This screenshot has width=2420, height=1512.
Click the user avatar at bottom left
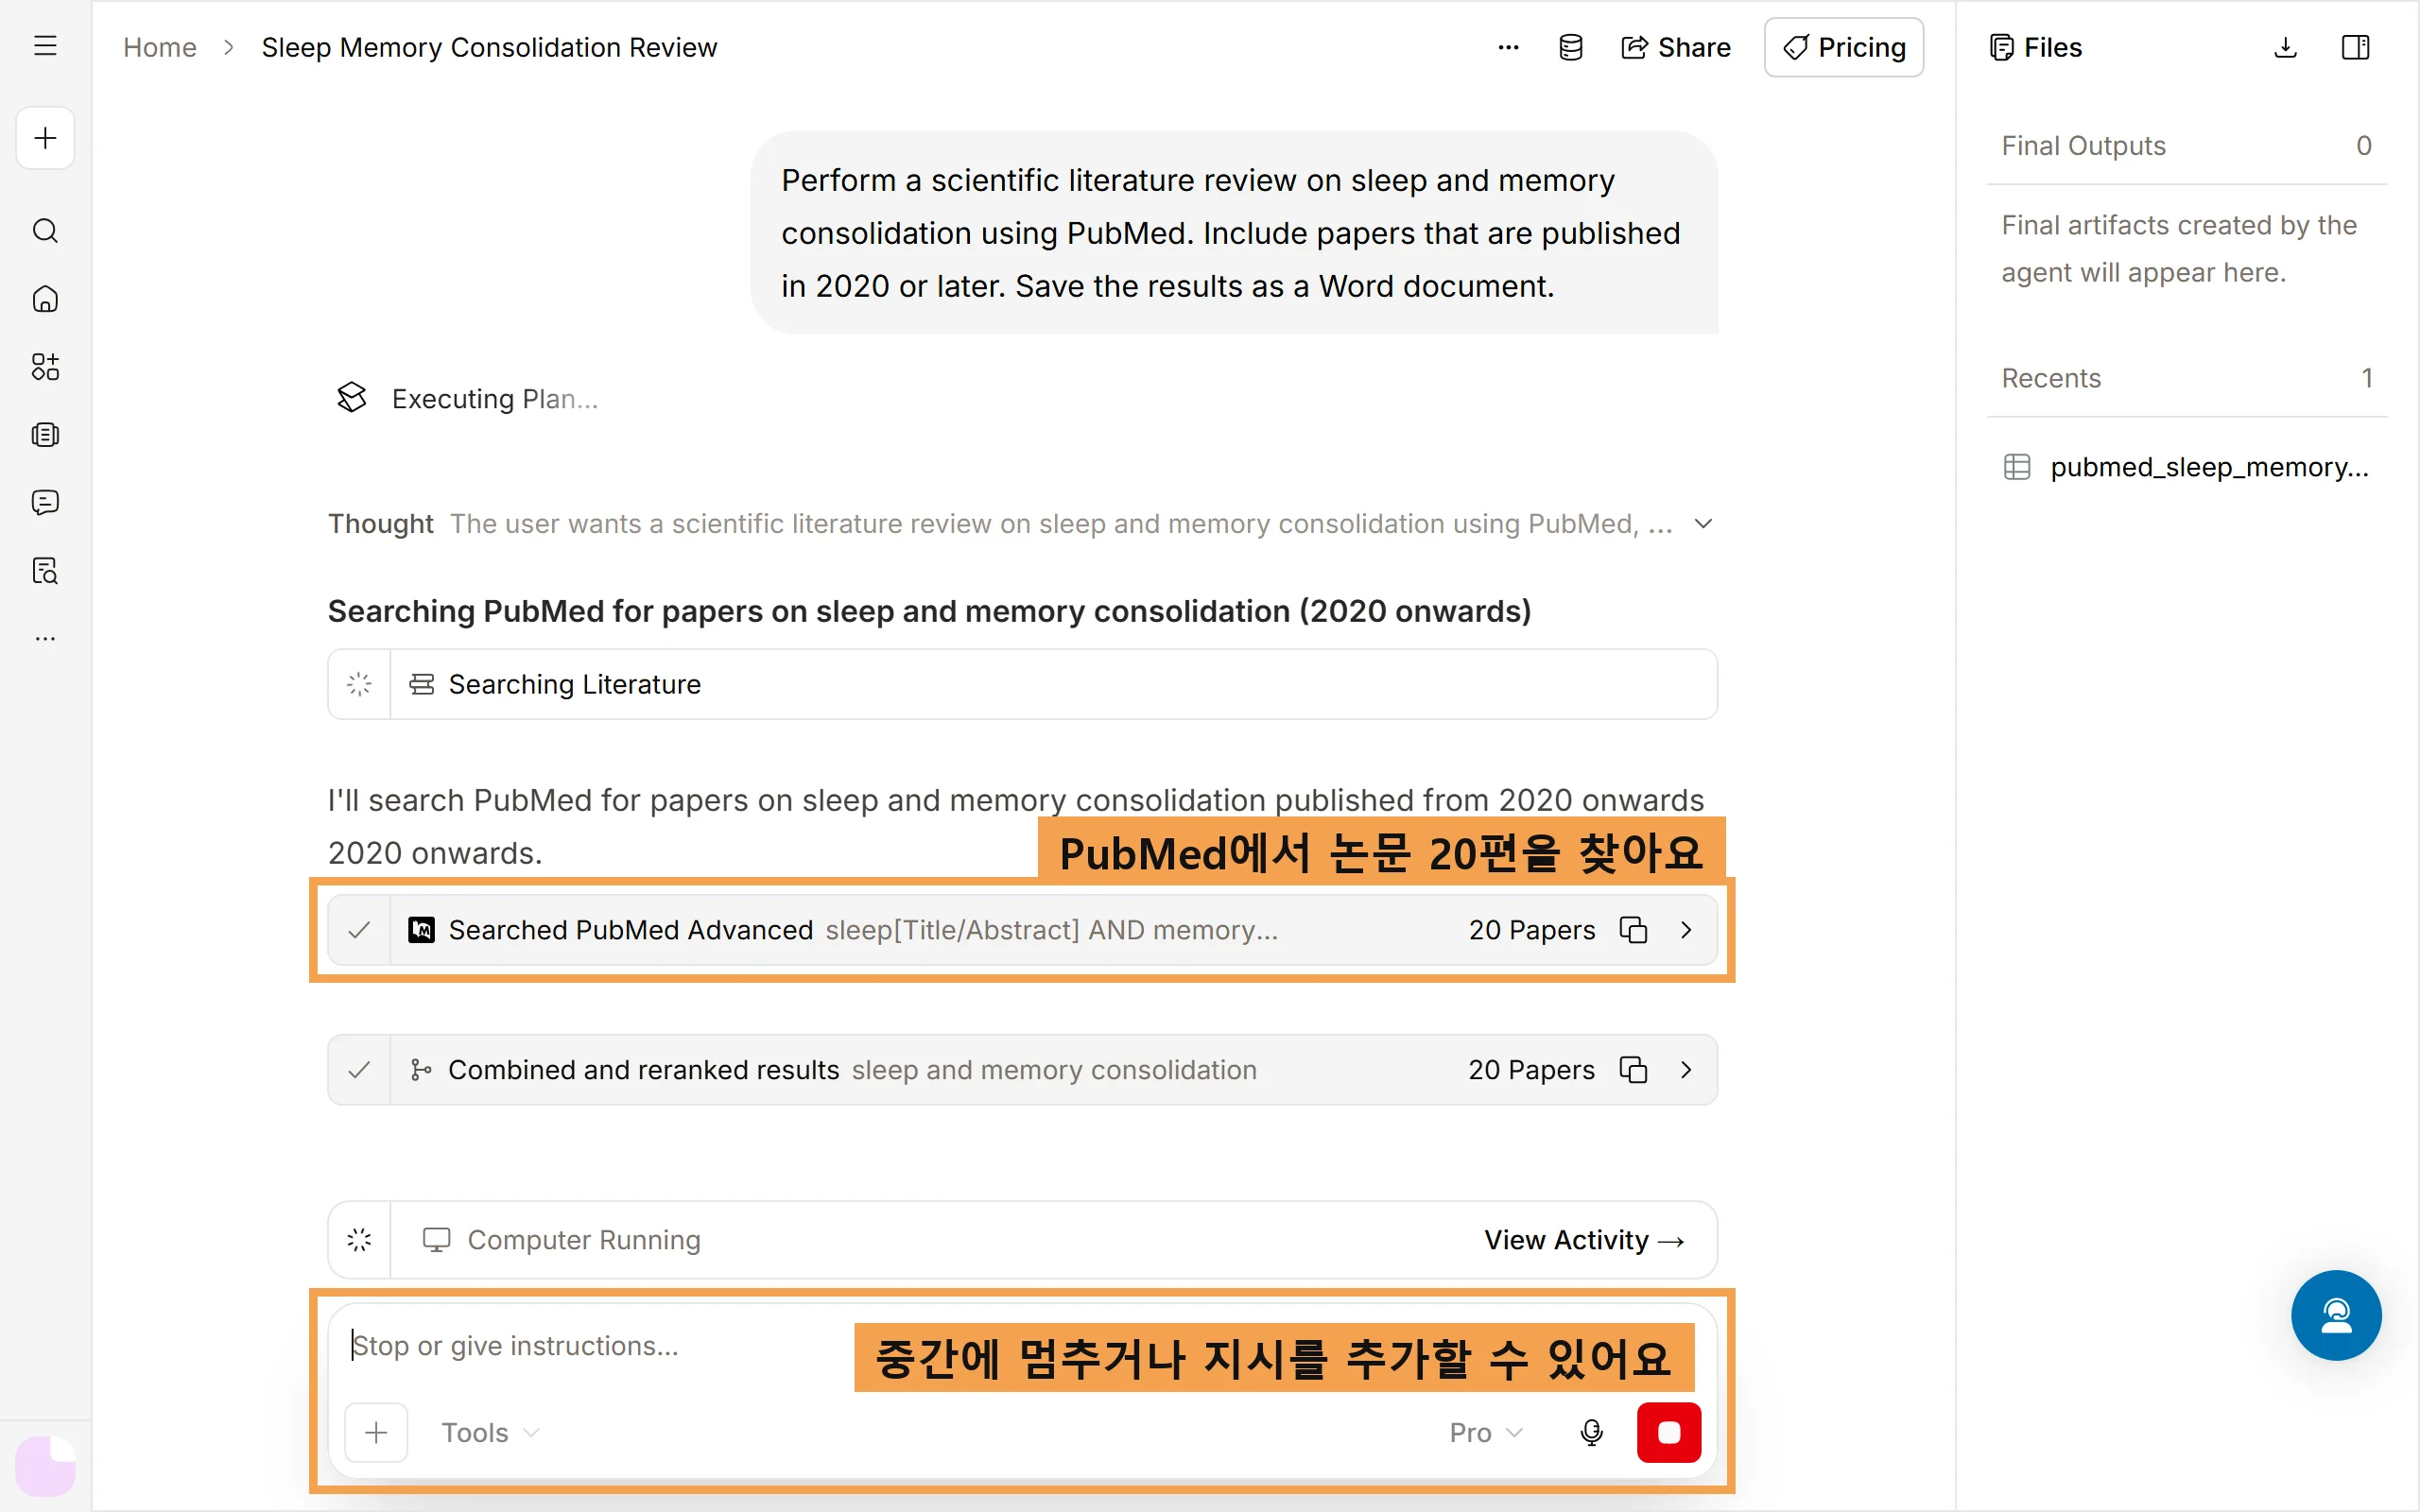point(45,1465)
